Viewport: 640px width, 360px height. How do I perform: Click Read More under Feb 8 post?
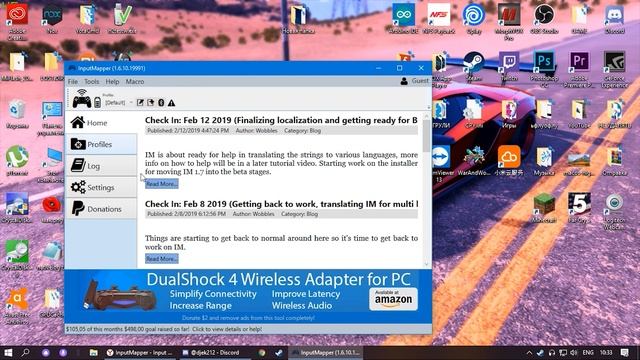pos(162,259)
